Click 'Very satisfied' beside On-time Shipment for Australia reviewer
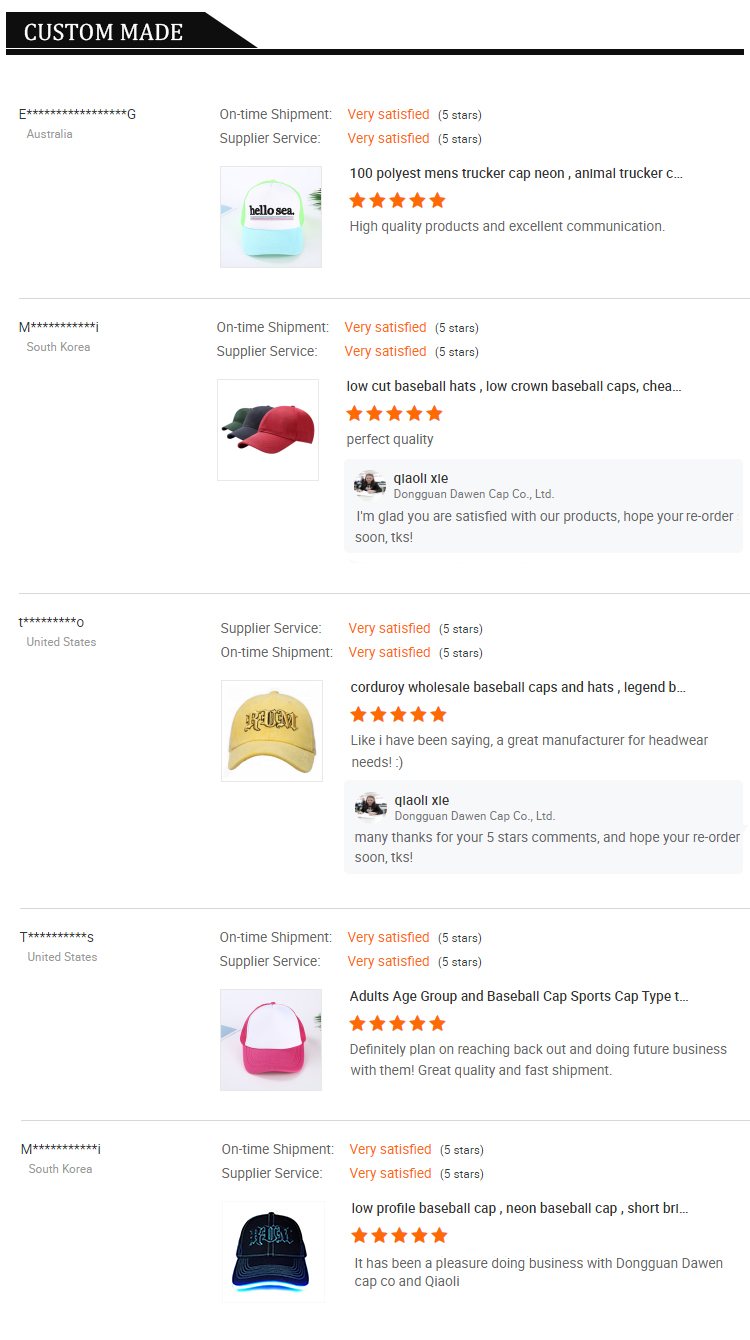The image size is (750, 1340). click(388, 114)
